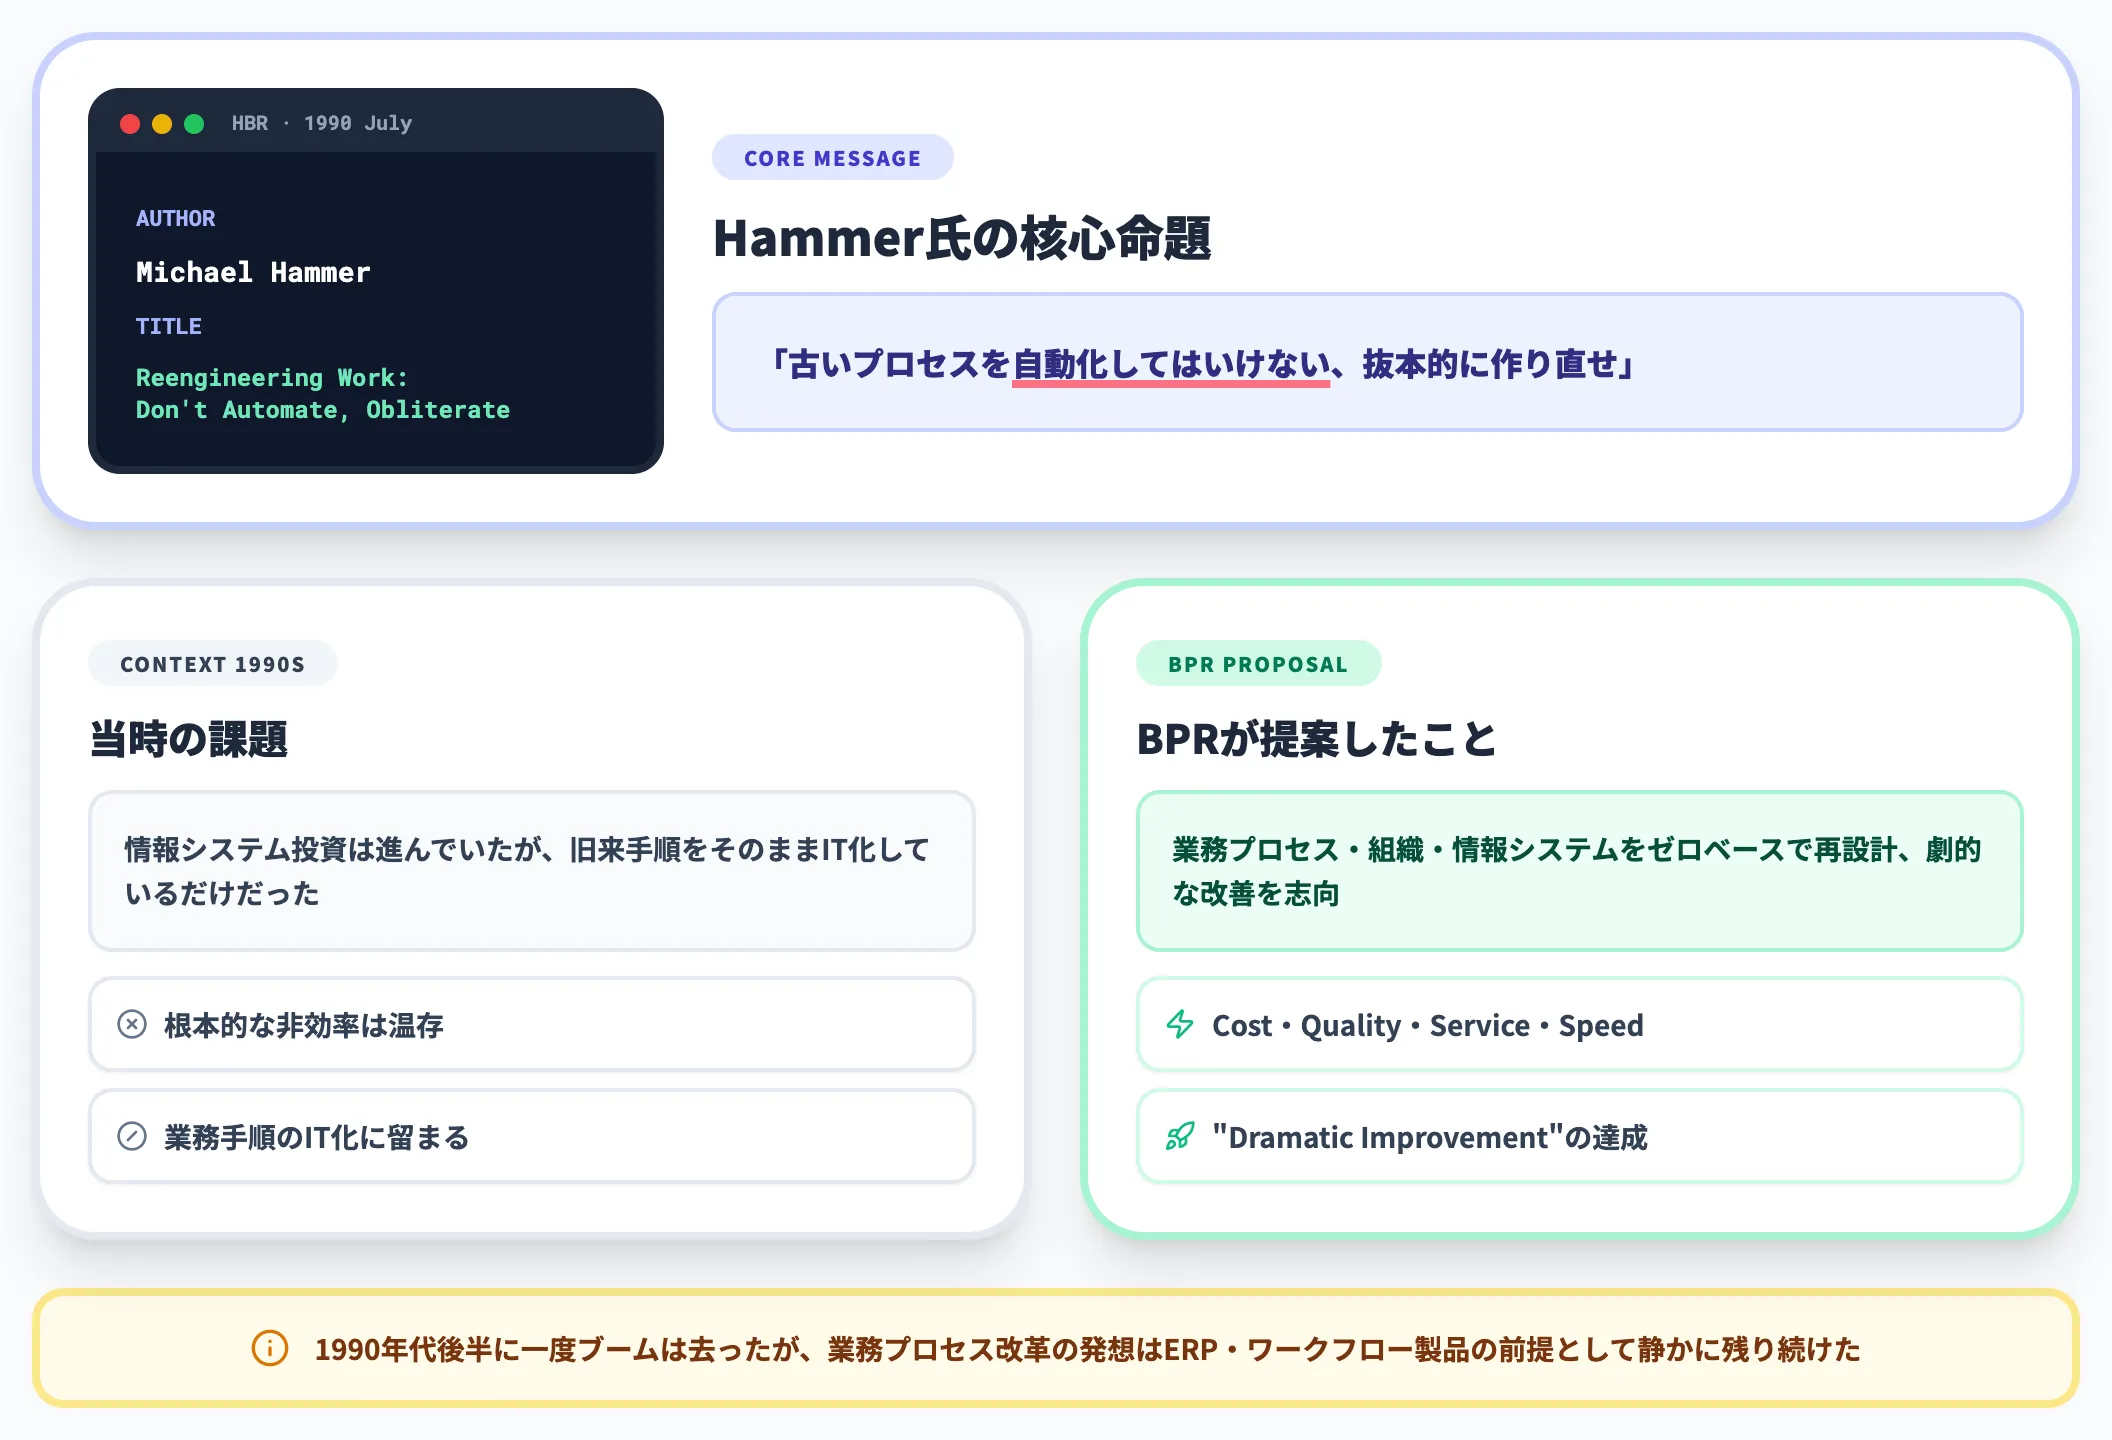
Task: Click the heading BPRが提案したこと
Action: pos(1316,739)
